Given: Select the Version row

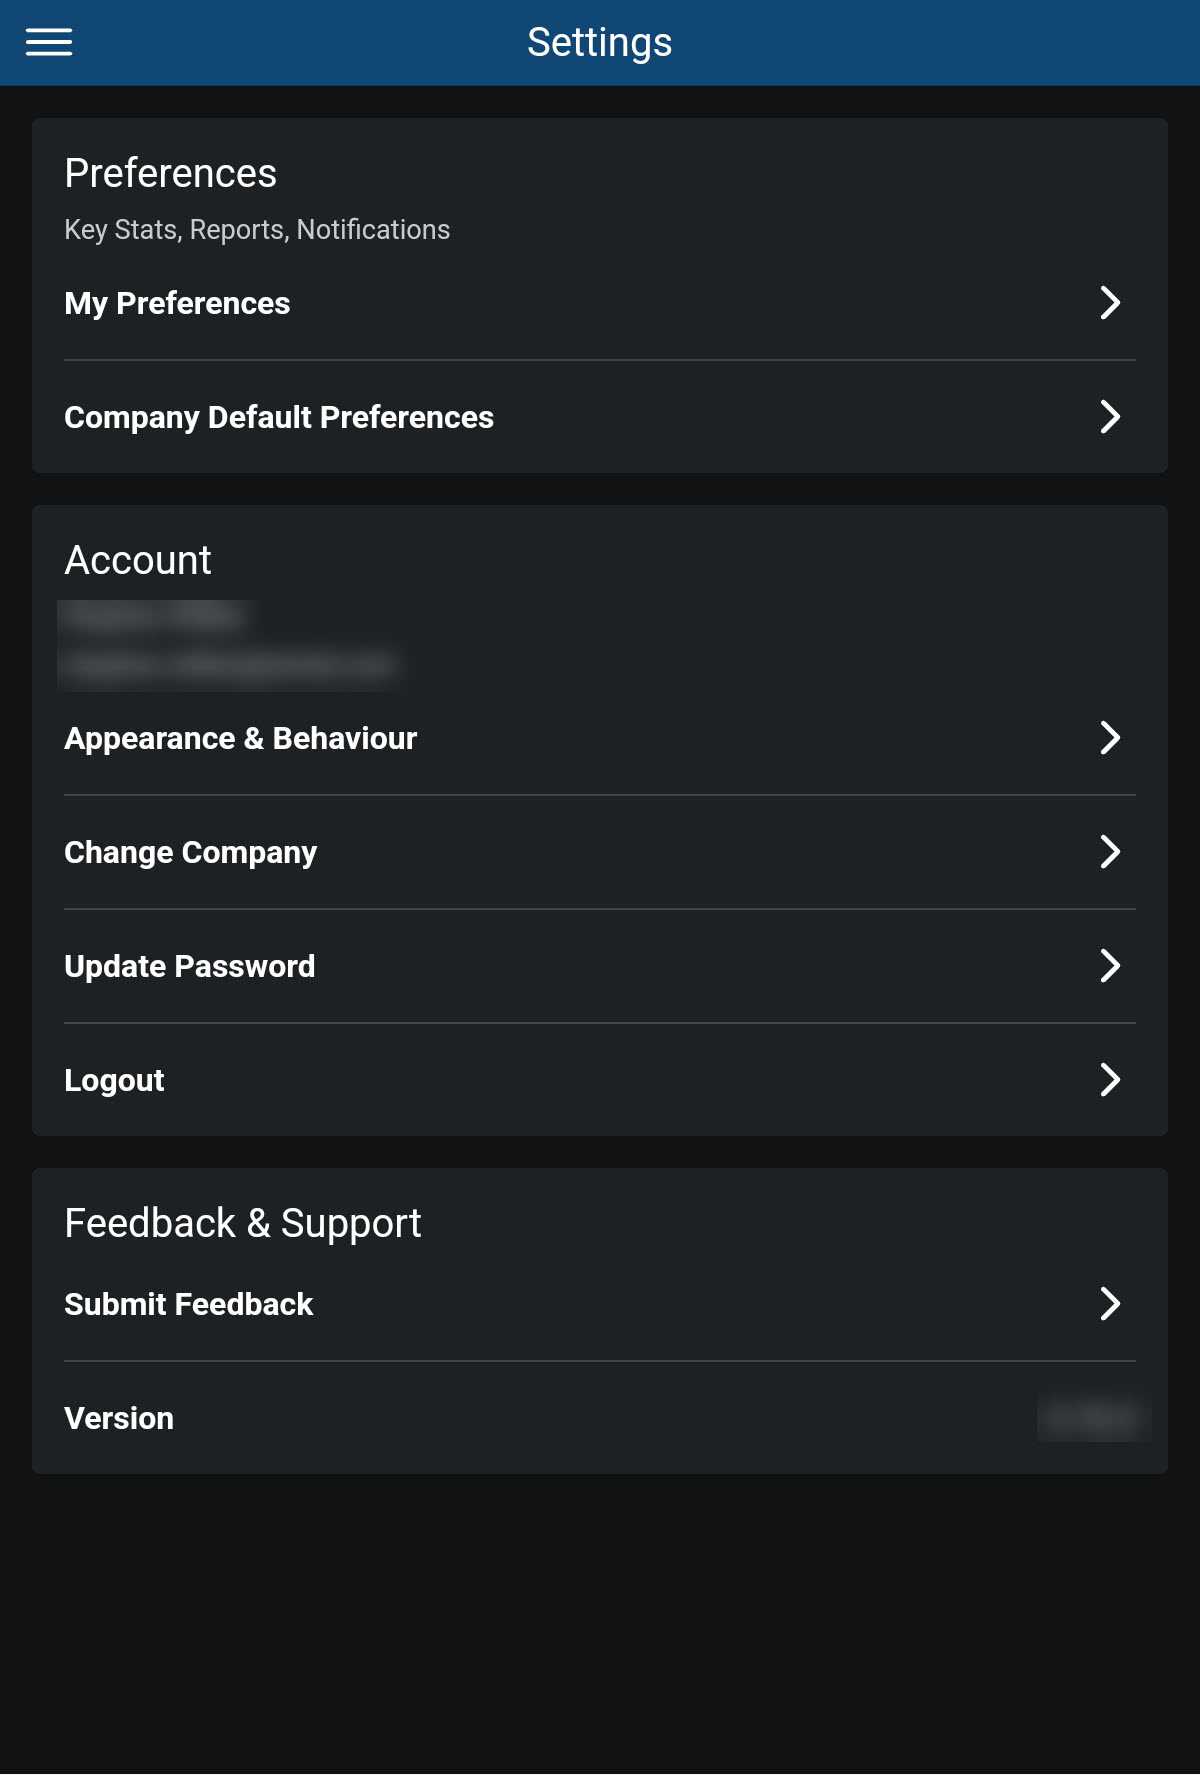Looking at the screenshot, I should tap(119, 1417).
